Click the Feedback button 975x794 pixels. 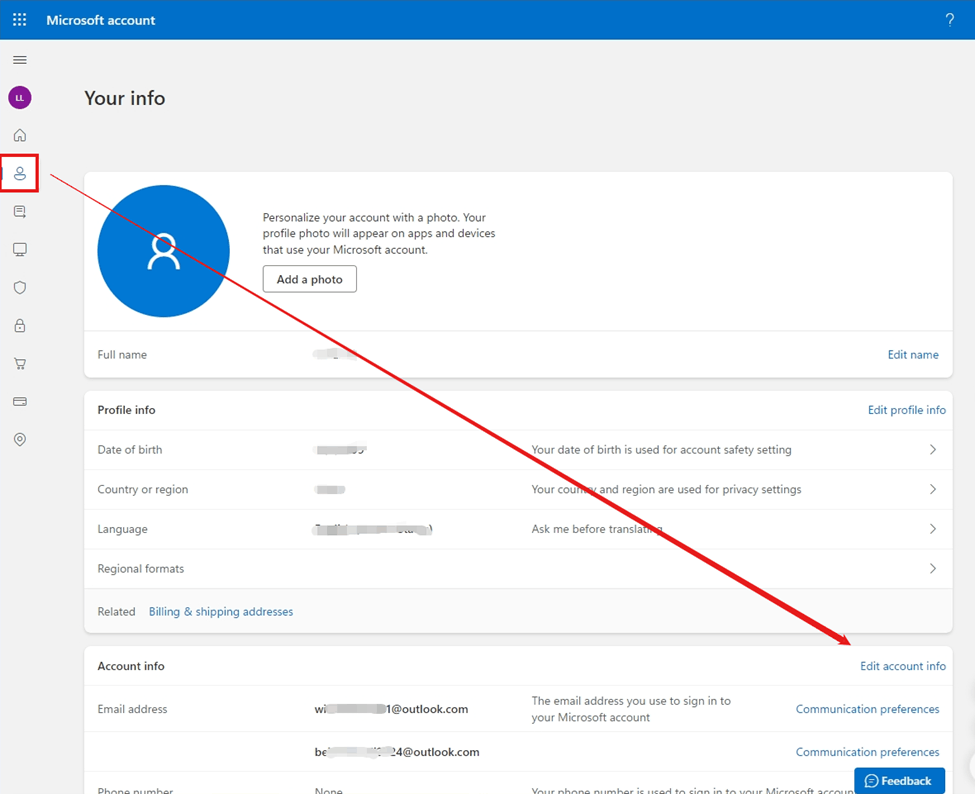click(x=899, y=780)
